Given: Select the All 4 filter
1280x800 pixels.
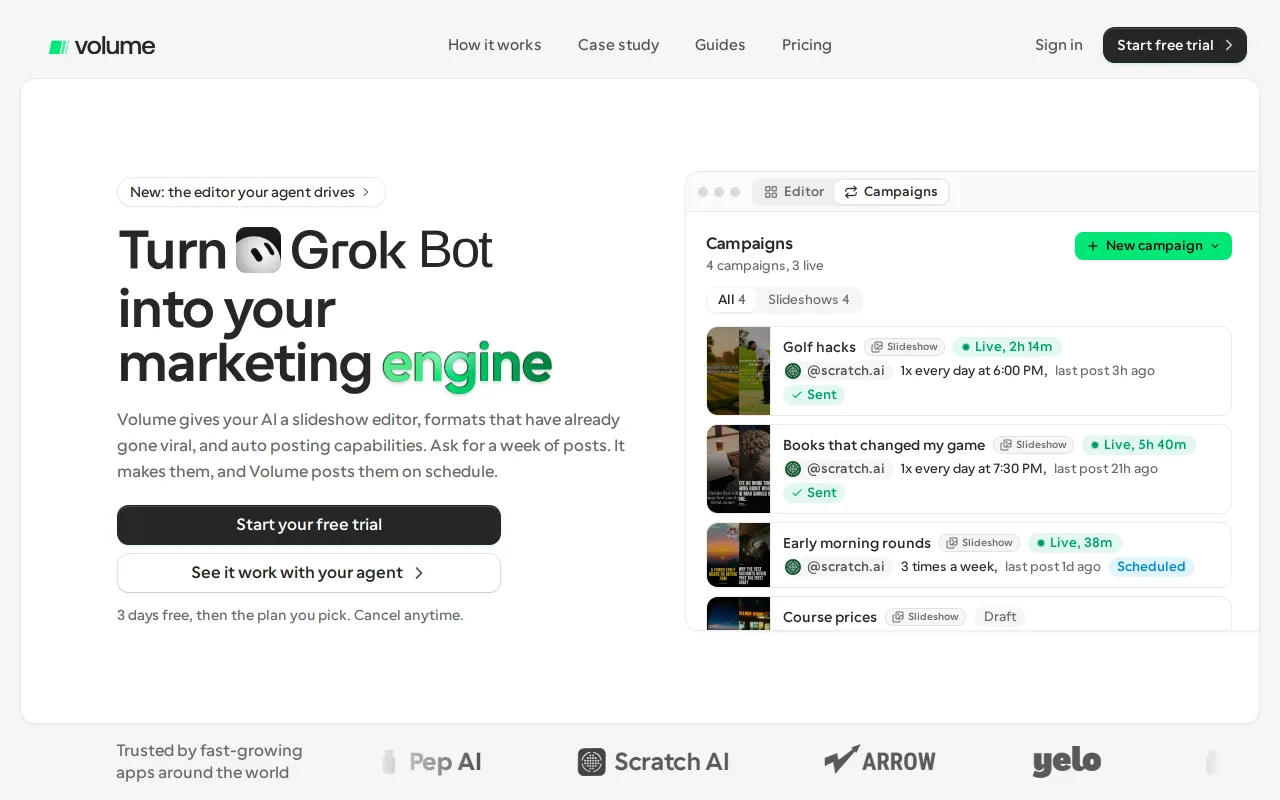Looking at the screenshot, I should (732, 300).
